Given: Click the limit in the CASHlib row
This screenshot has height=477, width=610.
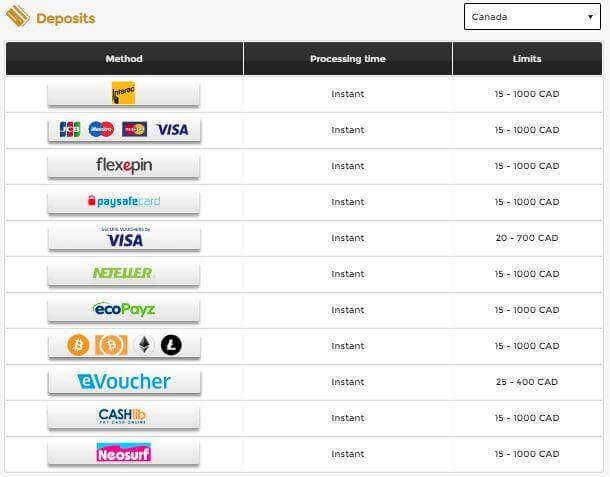Looking at the screenshot, I should (x=527, y=418).
